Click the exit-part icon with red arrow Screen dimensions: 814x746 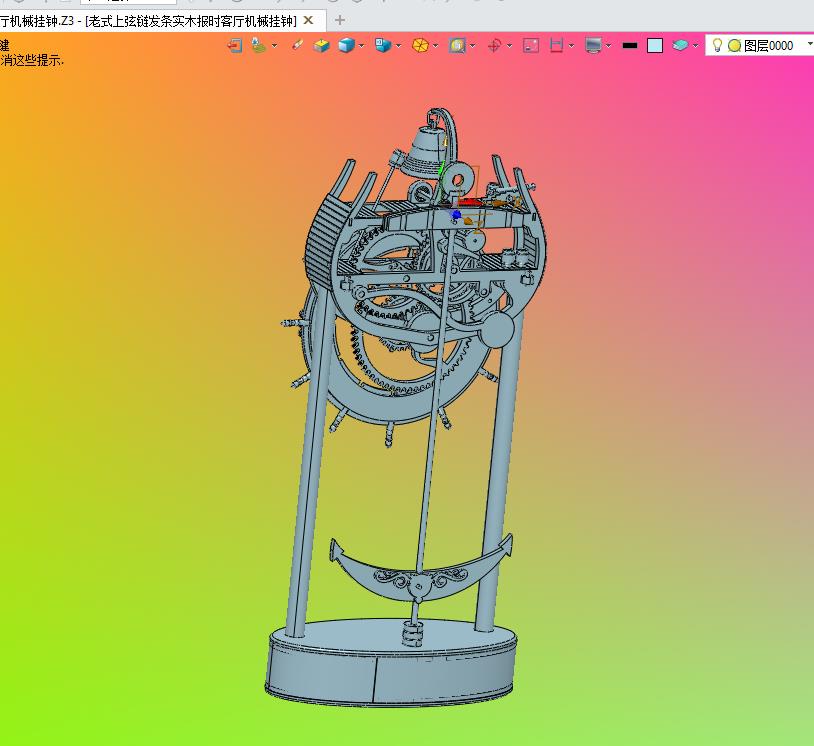(x=235, y=46)
